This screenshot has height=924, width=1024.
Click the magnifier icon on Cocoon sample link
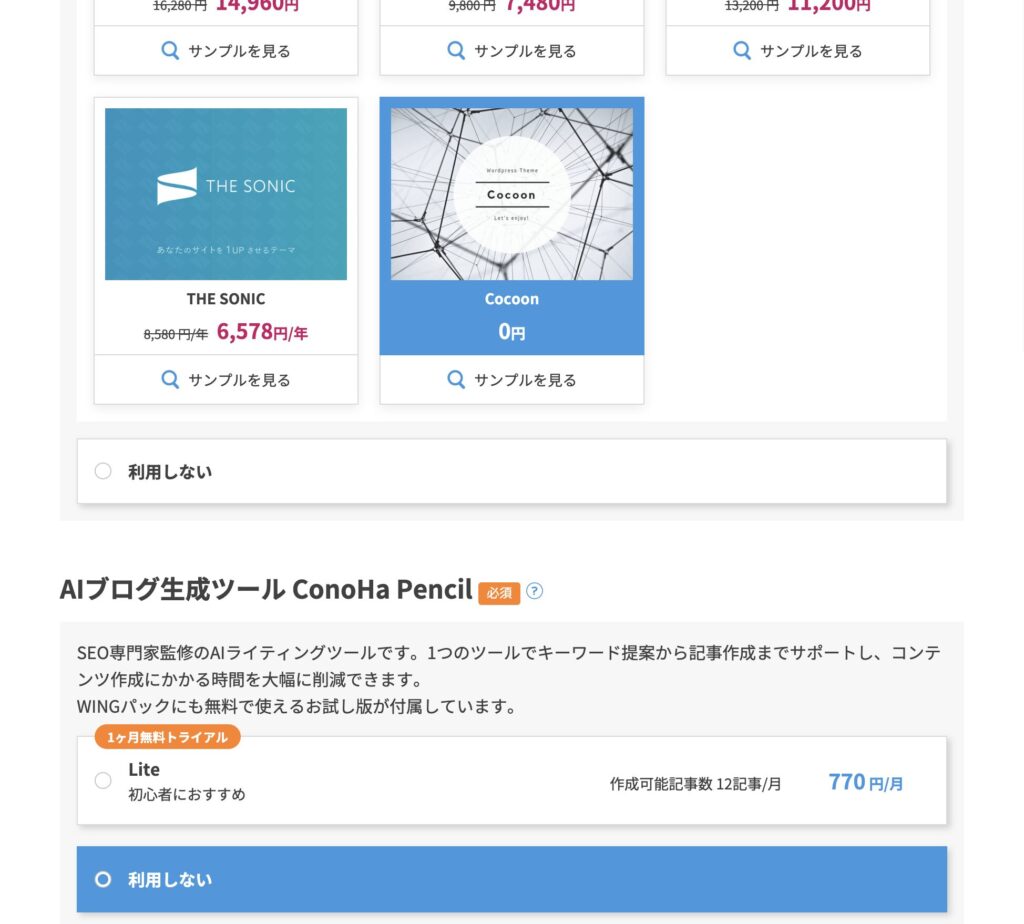tap(456, 380)
